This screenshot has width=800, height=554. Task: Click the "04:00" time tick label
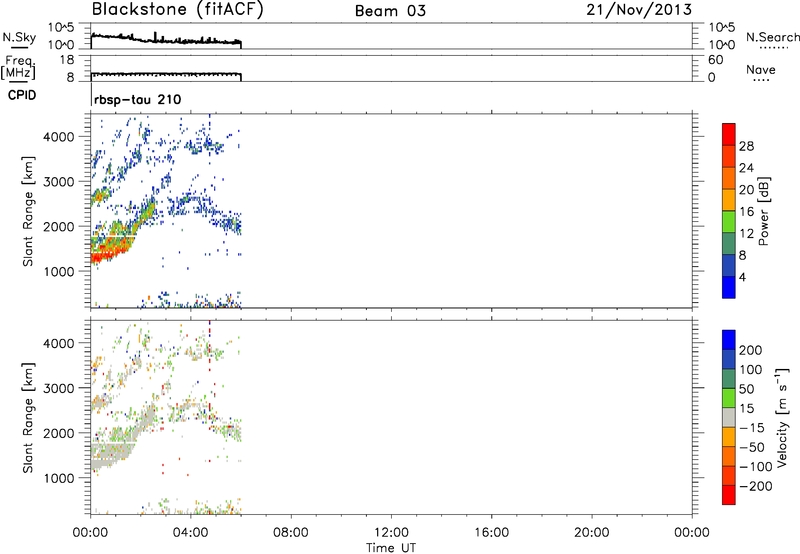(x=191, y=533)
